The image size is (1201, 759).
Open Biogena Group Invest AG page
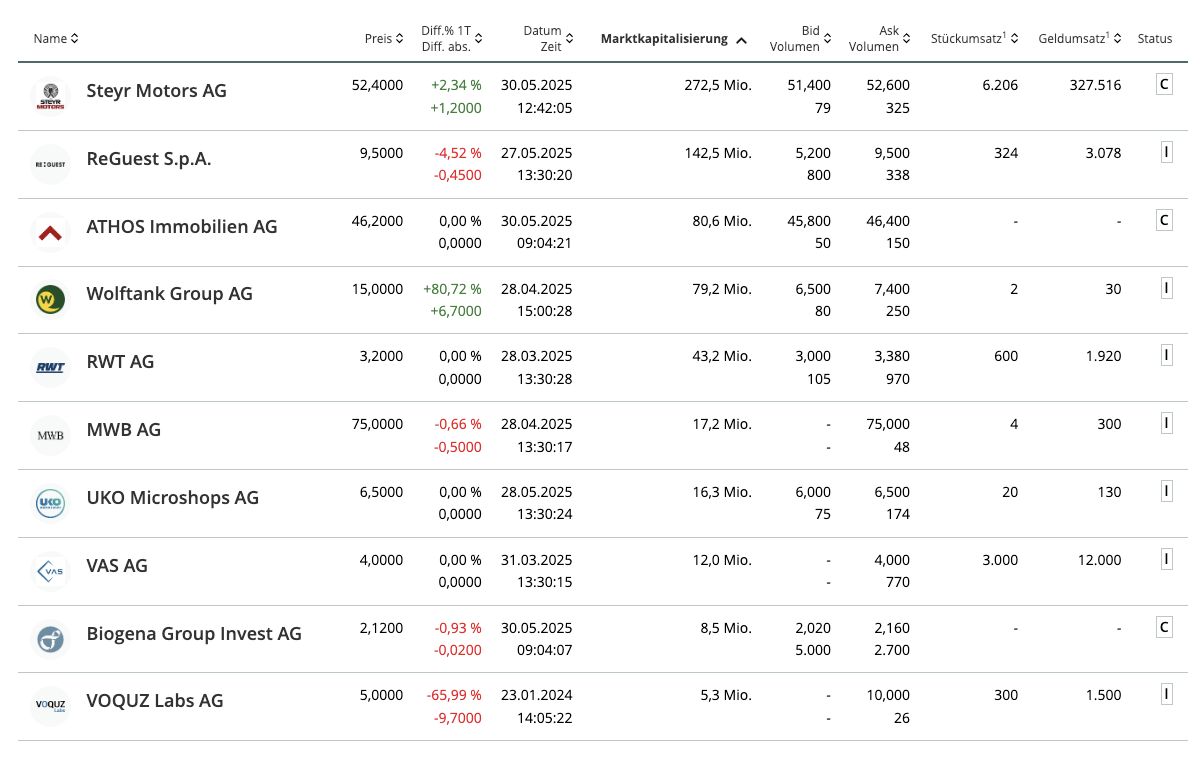194,634
